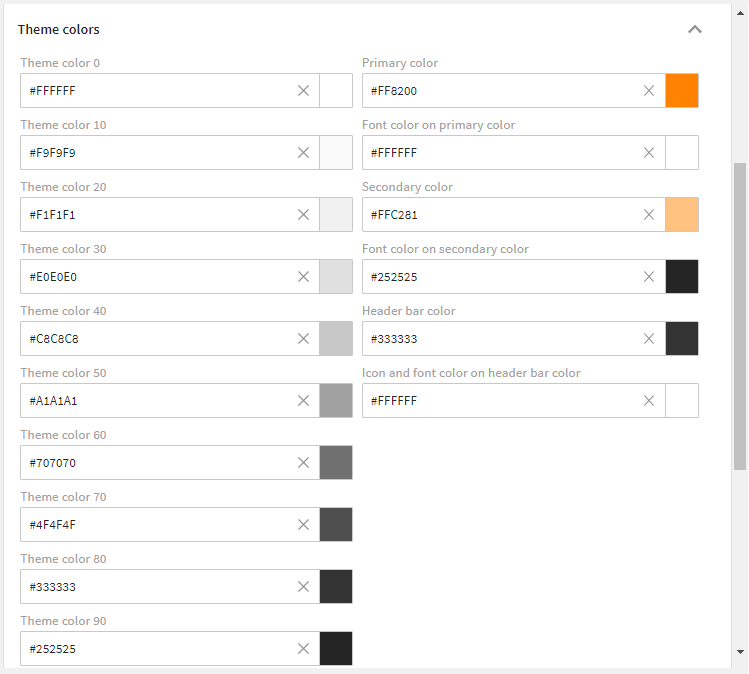The height and width of the screenshot is (674, 749).
Task: Edit the Theme color 70 hex field
Action: 158,525
